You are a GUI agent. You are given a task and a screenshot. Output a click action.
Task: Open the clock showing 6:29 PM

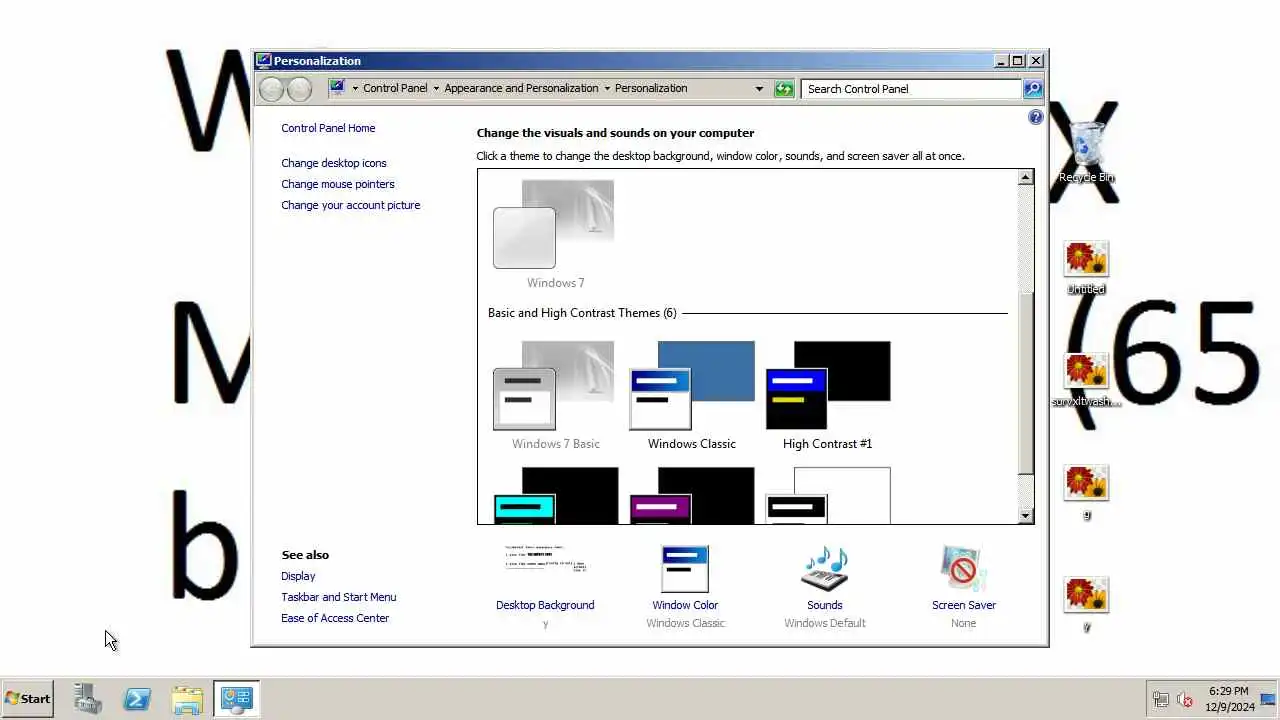pyautogui.click(x=1229, y=699)
